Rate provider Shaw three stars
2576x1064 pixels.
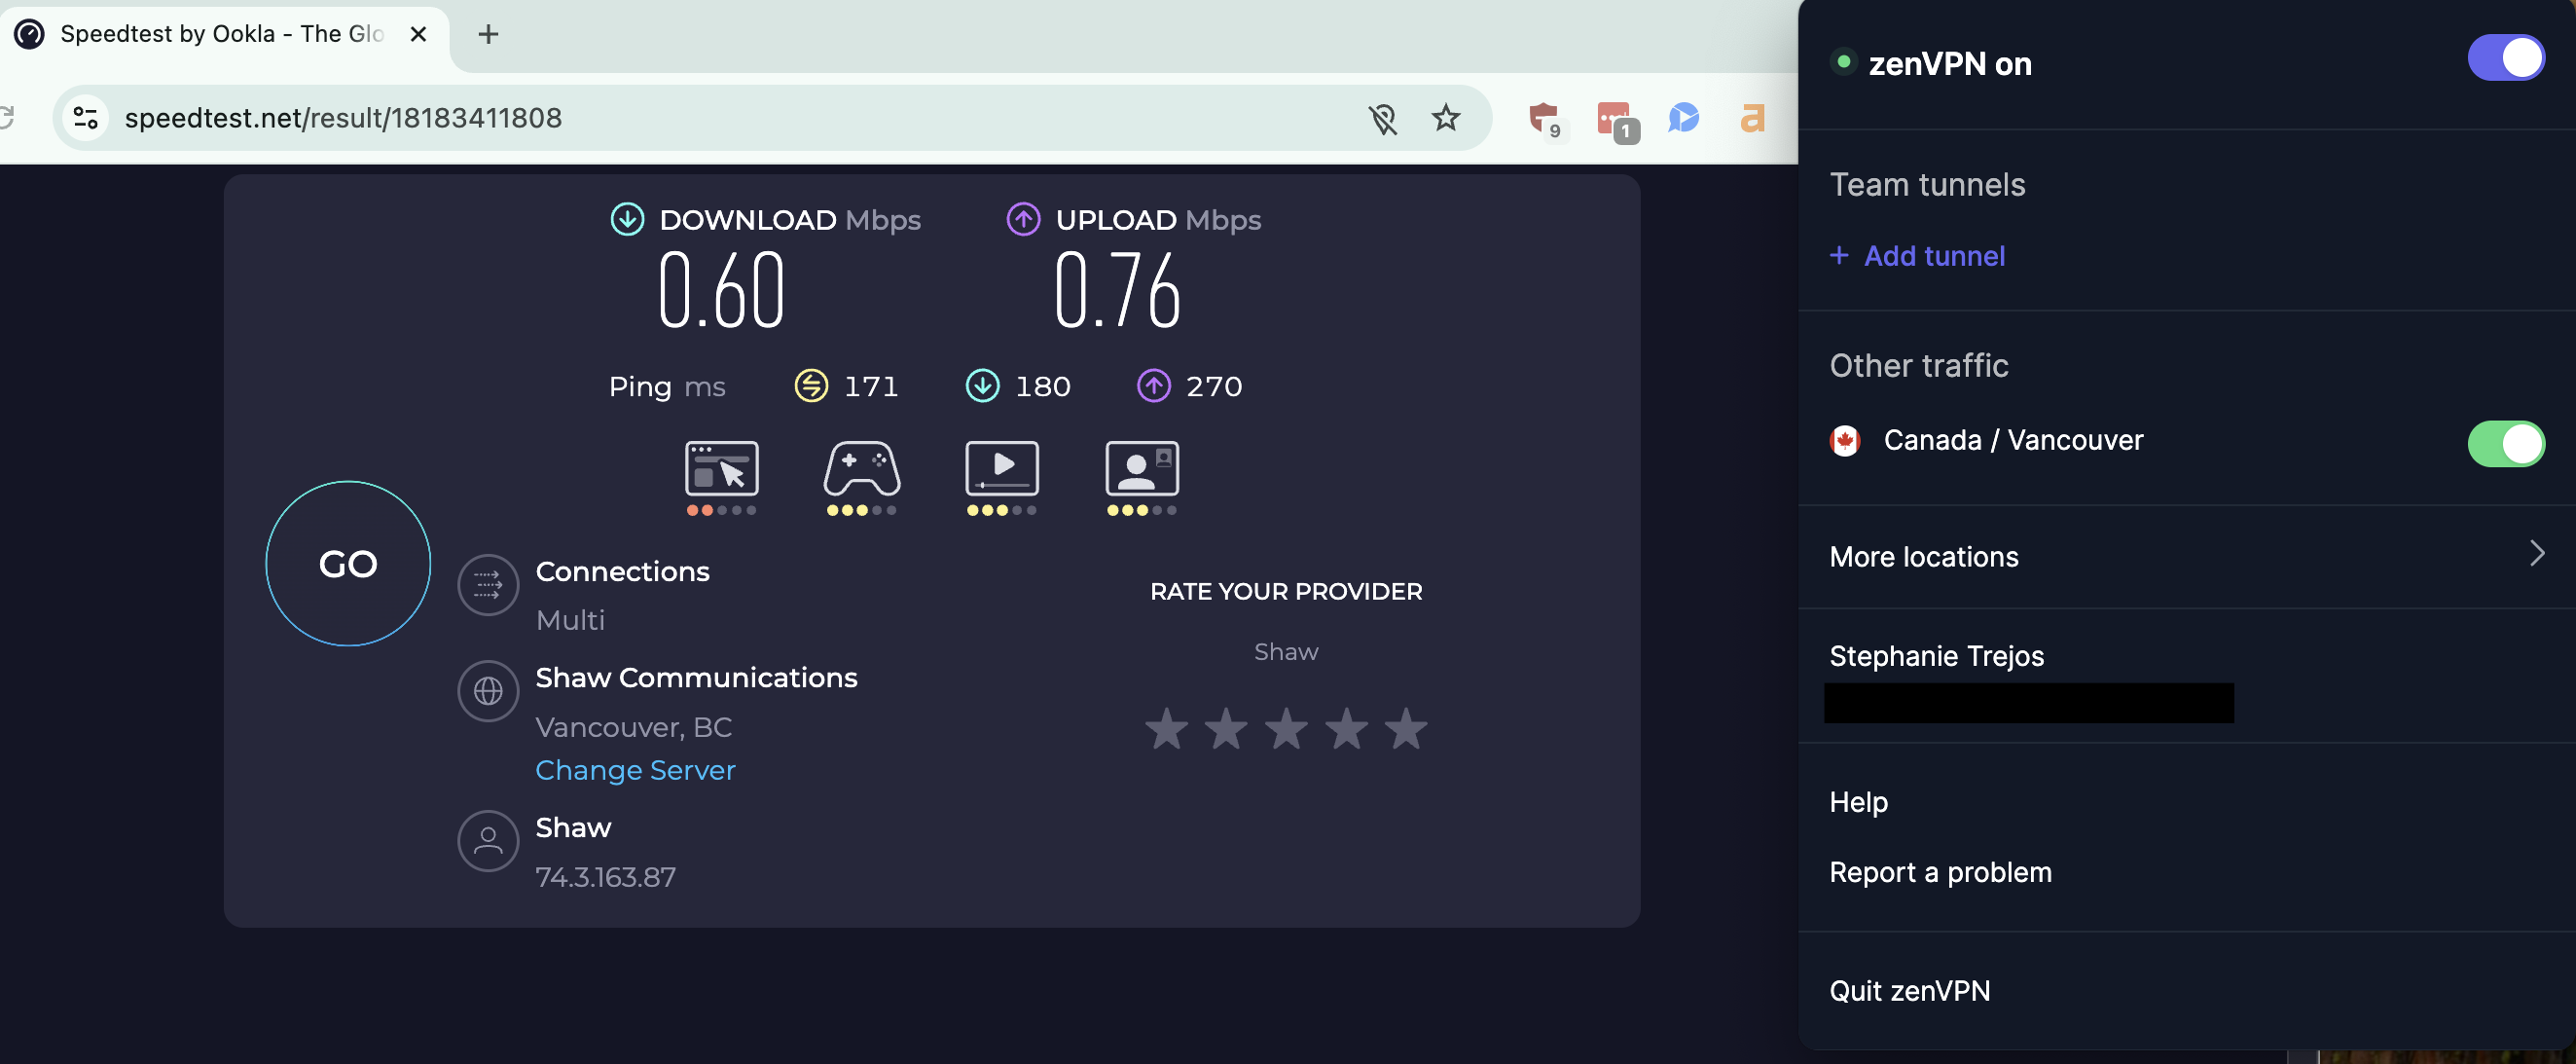(1286, 729)
